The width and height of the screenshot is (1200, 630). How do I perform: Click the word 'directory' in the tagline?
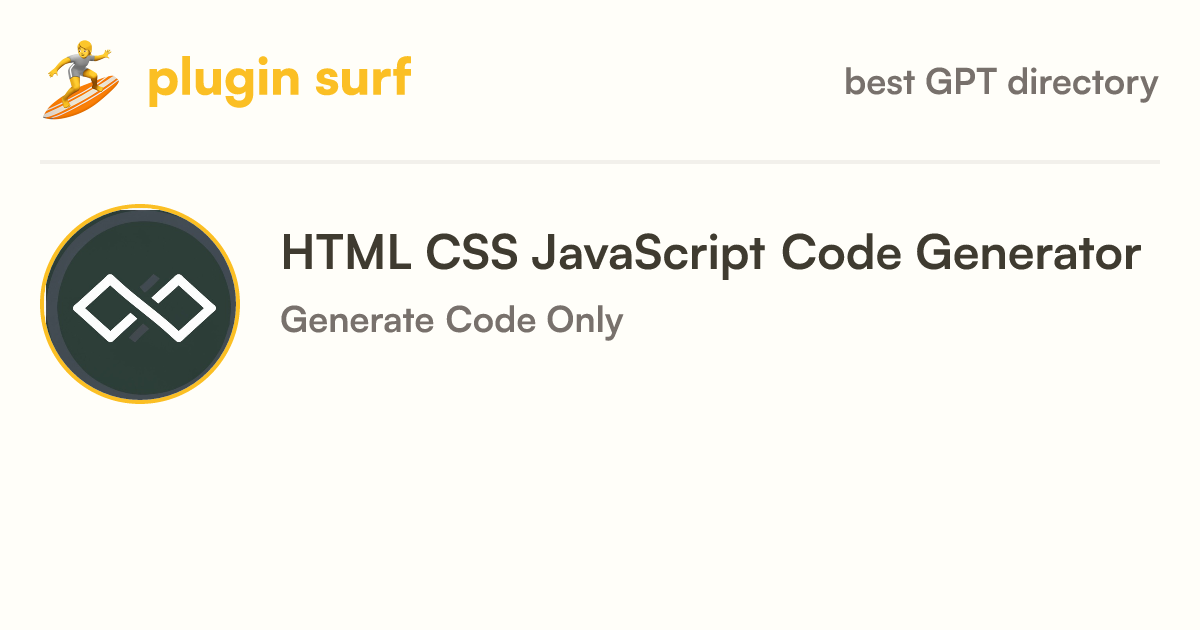point(1083,82)
